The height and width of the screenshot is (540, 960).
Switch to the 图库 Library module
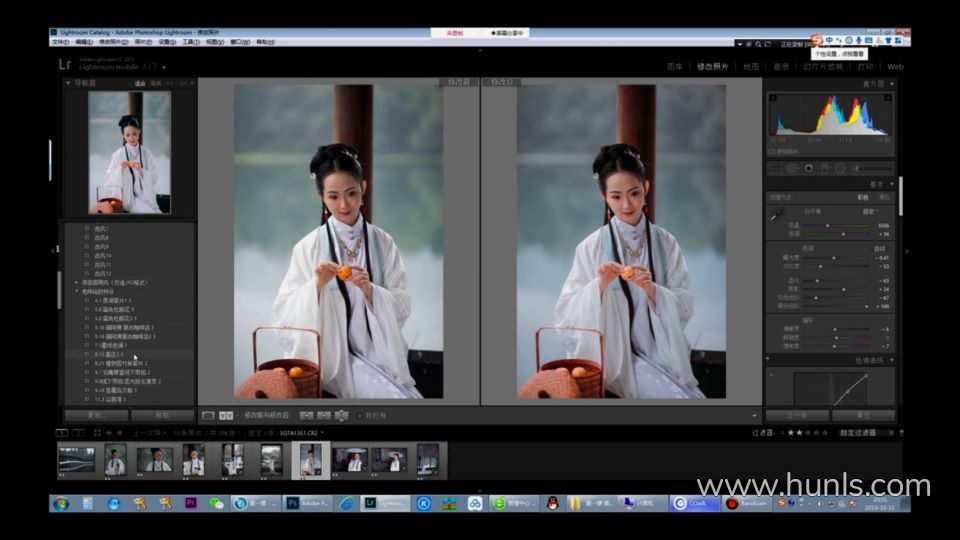[x=674, y=67]
